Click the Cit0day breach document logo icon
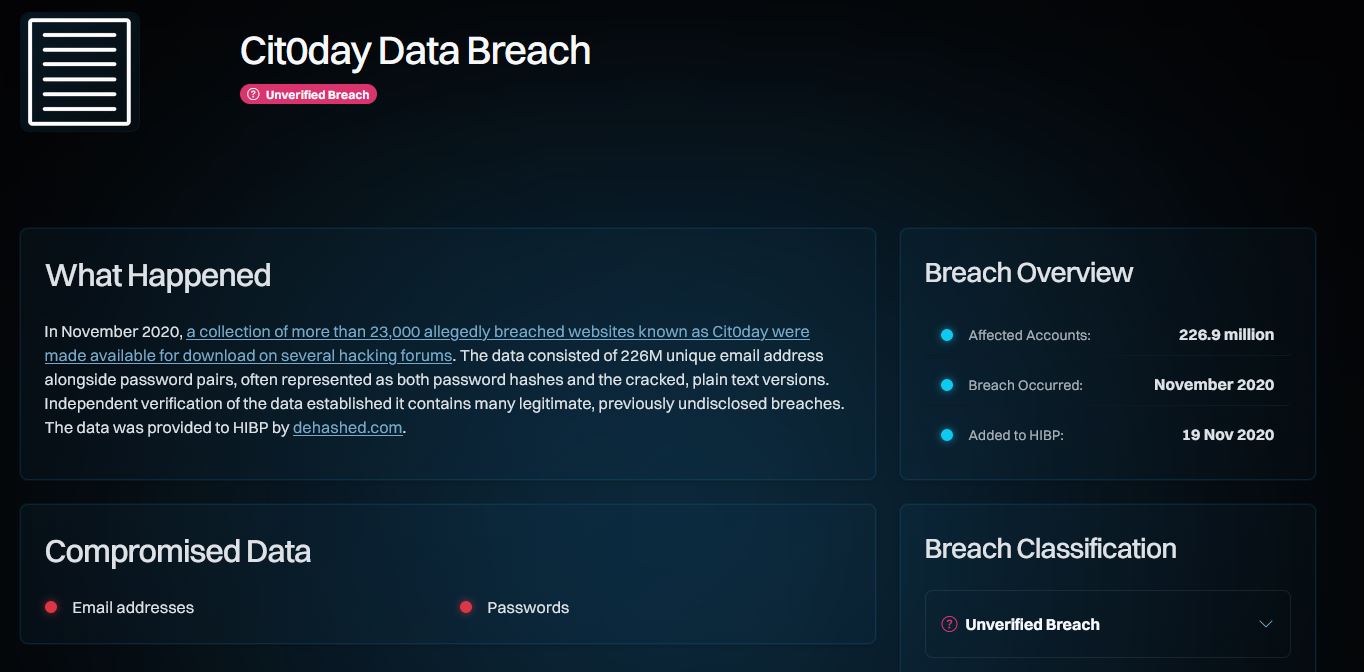This screenshot has height=672, width=1364. (x=79, y=72)
